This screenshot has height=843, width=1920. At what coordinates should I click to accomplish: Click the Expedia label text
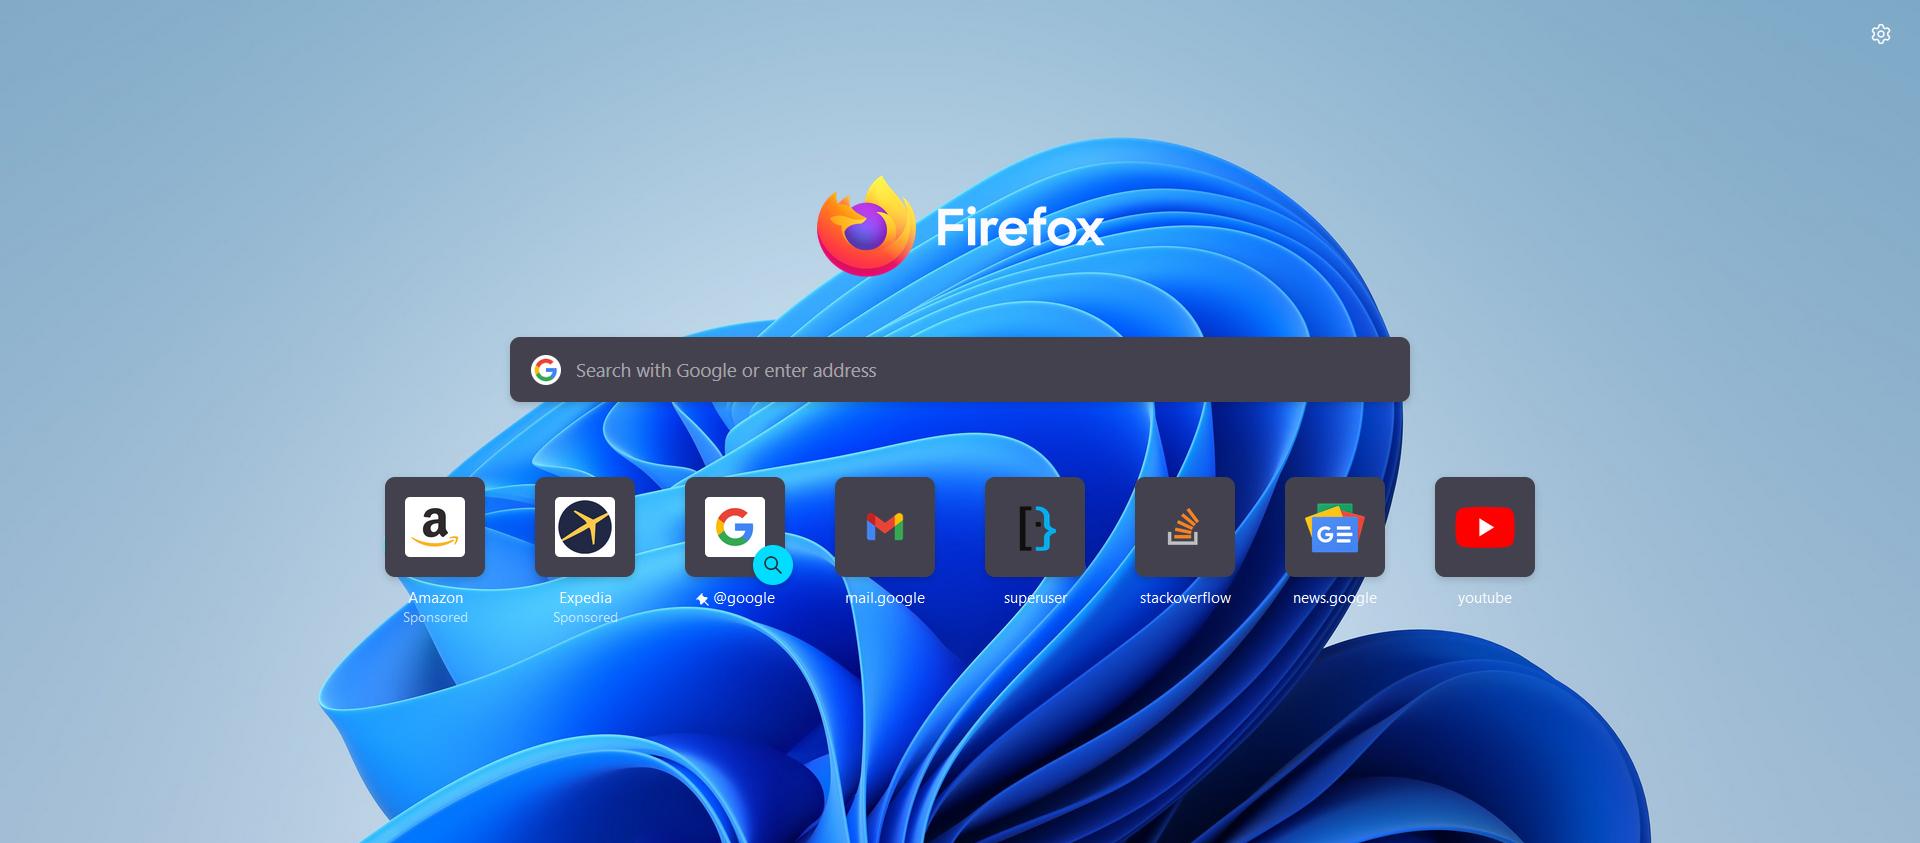pyautogui.click(x=585, y=598)
